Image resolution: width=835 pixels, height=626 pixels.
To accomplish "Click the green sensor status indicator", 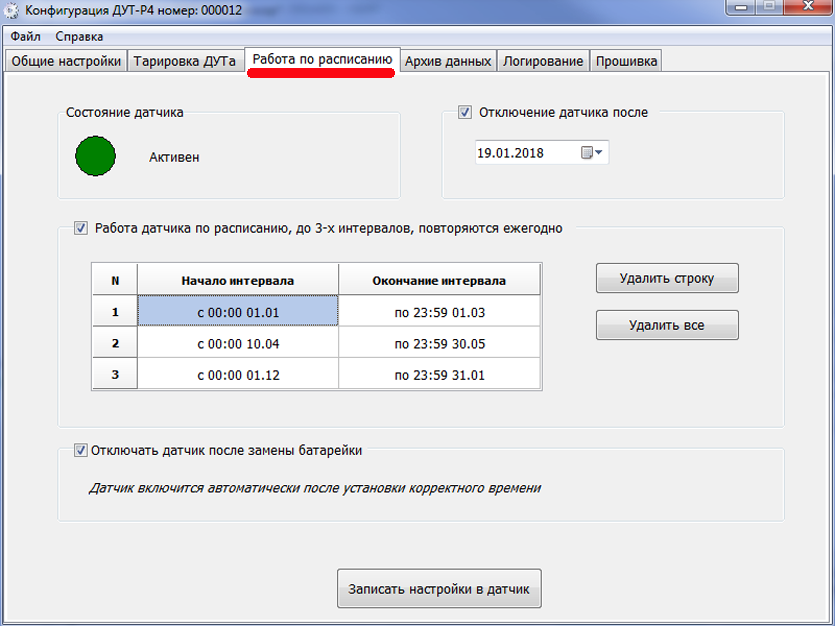I will [95, 156].
